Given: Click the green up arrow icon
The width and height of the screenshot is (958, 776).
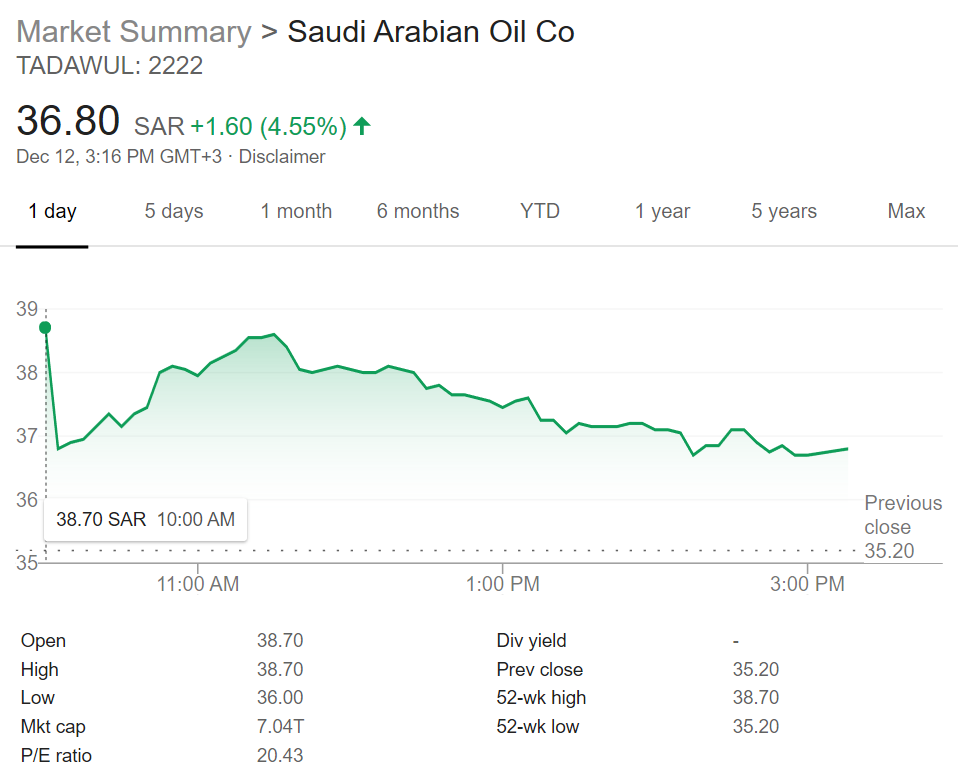Looking at the screenshot, I should (x=362, y=126).
